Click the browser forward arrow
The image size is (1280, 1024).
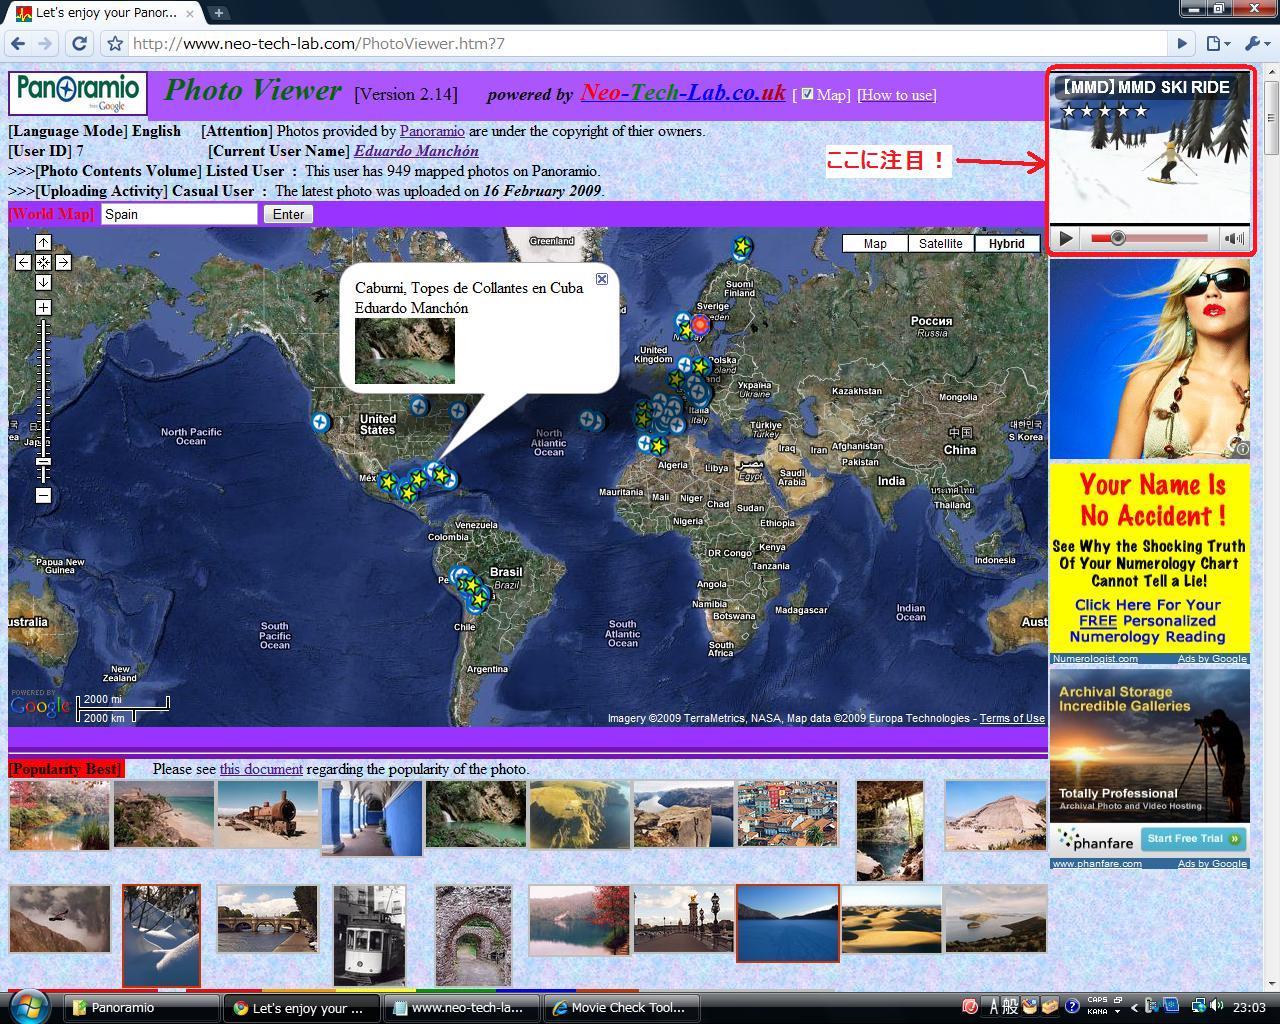[45, 43]
